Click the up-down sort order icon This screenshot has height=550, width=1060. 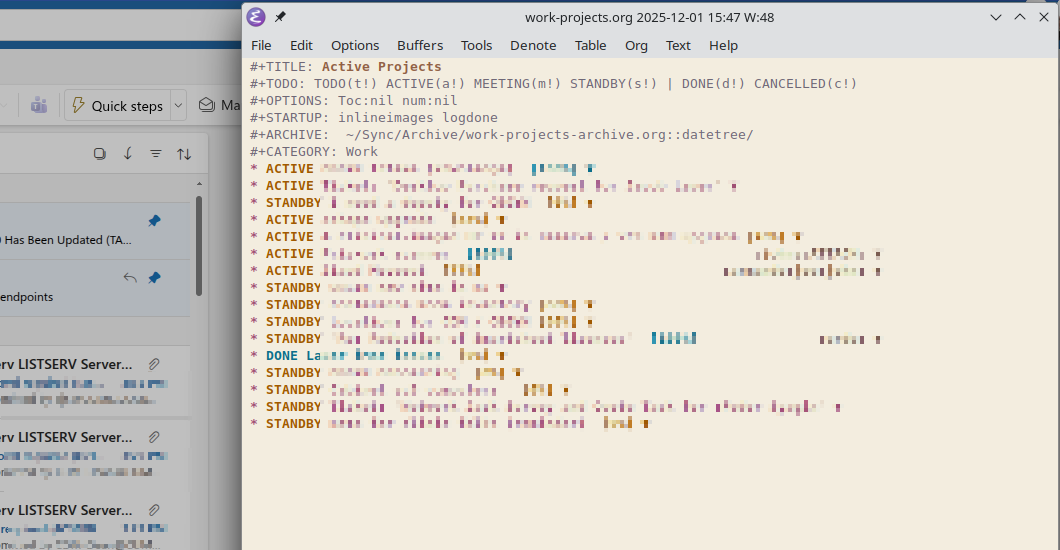(184, 154)
